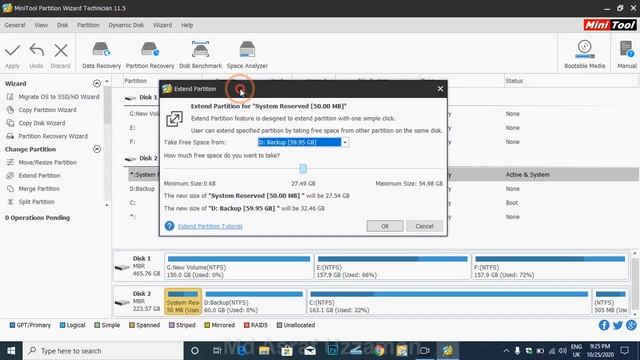Click the Apply checkmark icon

(12, 51)
